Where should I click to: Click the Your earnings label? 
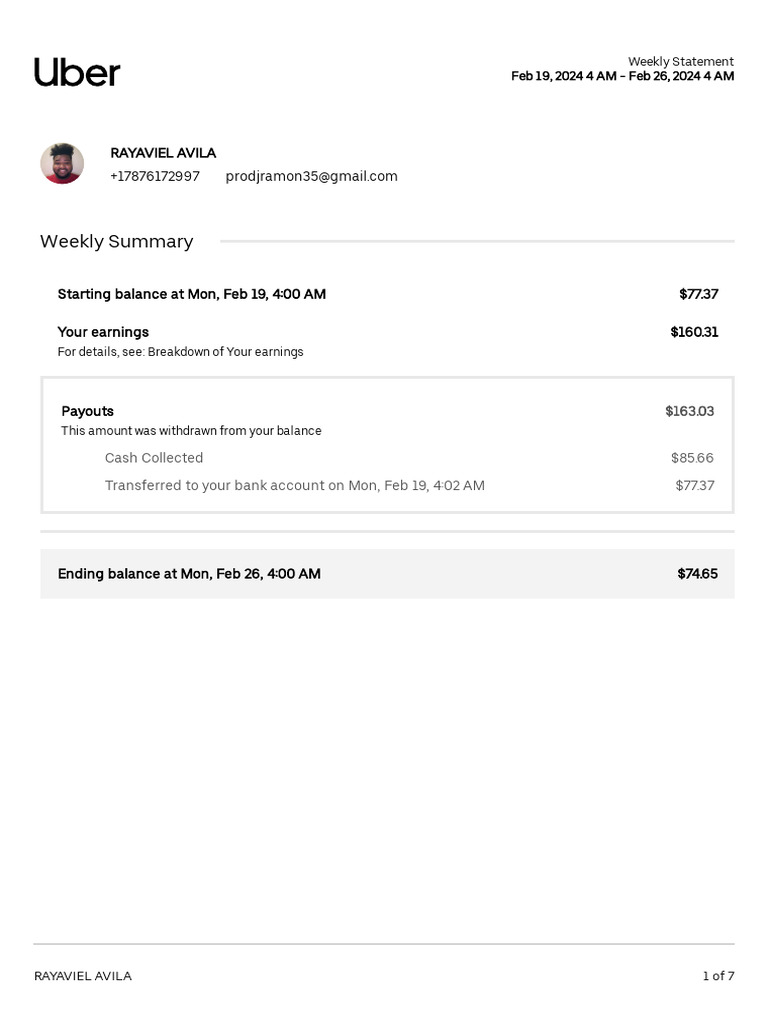pos(103,332)
